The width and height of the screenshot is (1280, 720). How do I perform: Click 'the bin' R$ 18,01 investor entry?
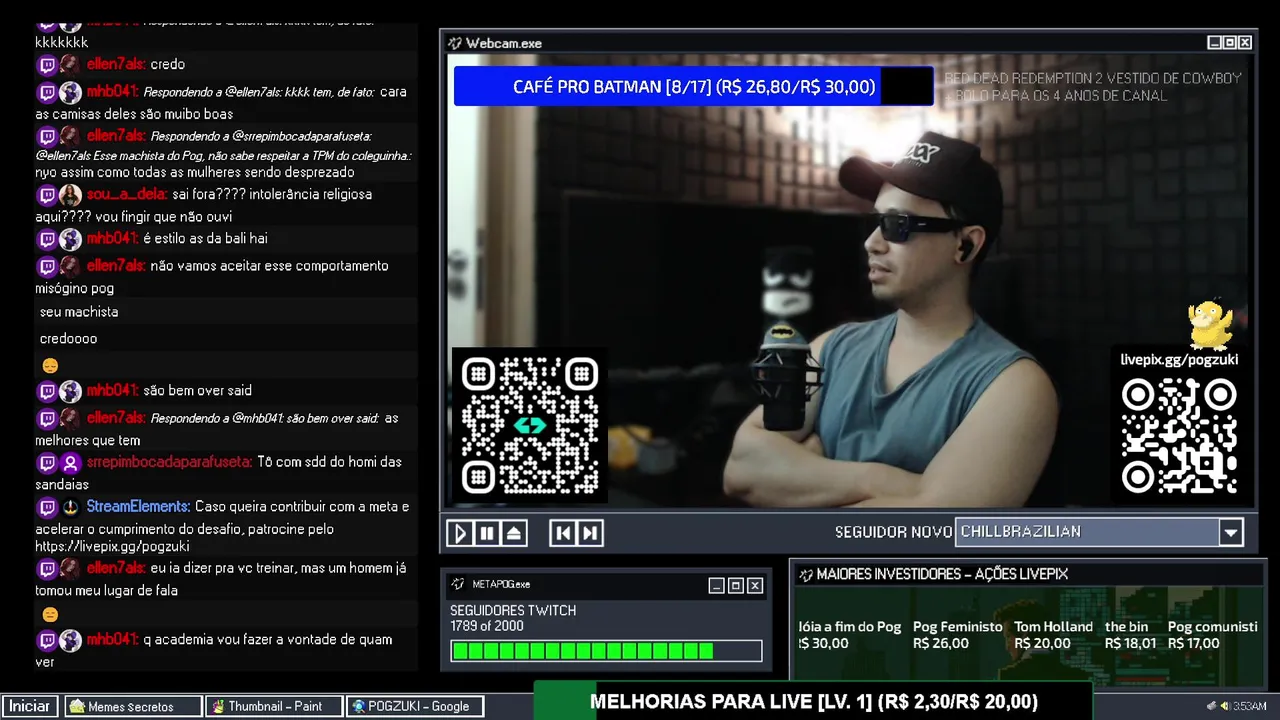click(1130, 635)
